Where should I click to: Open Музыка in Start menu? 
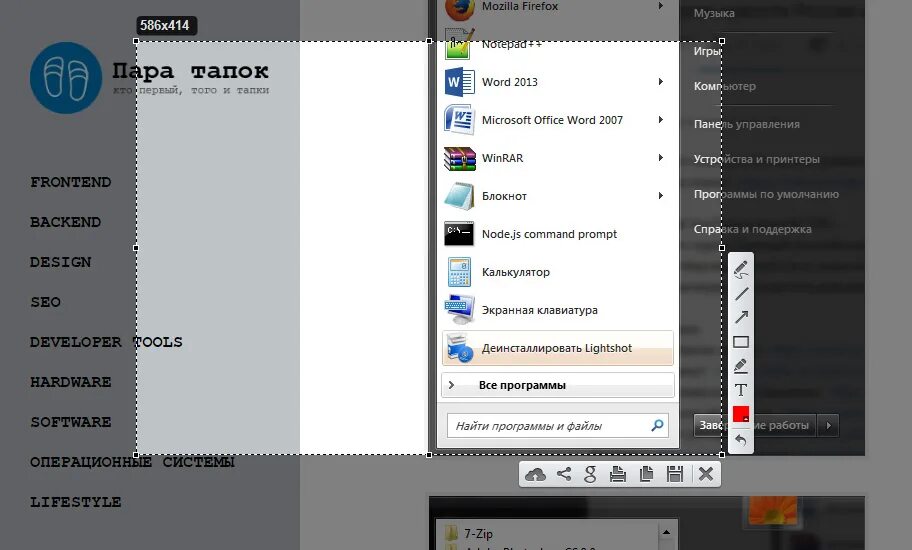click(x=714, y=13)
